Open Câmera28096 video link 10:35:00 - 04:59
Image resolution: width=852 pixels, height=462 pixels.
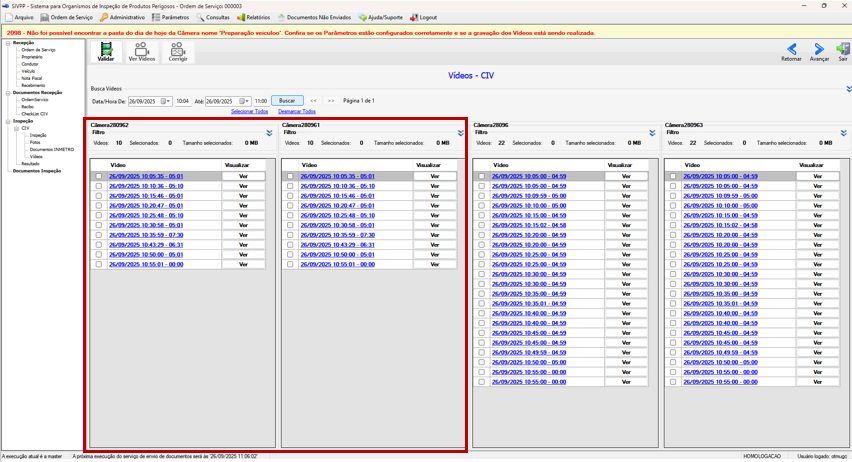click(529, 294)
